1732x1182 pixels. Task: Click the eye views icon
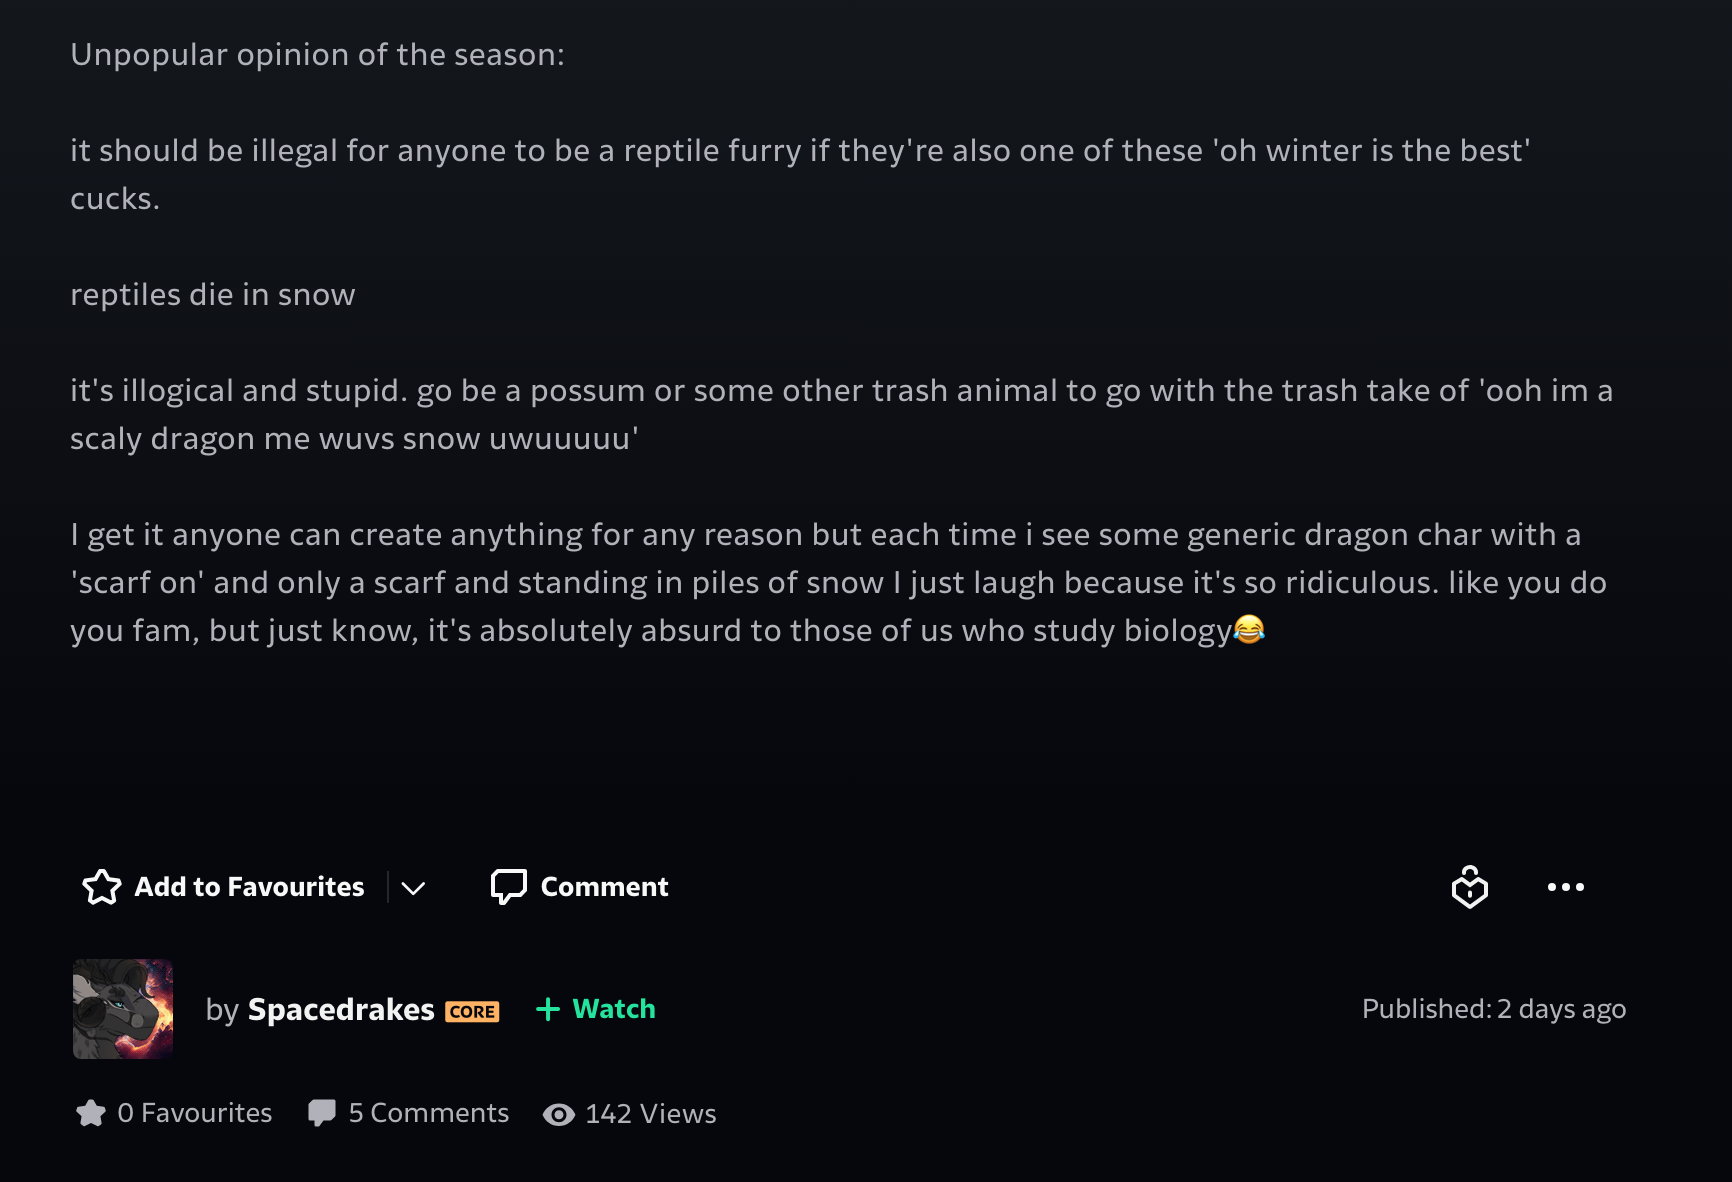pyautogui.click(x=559, y=1114)
